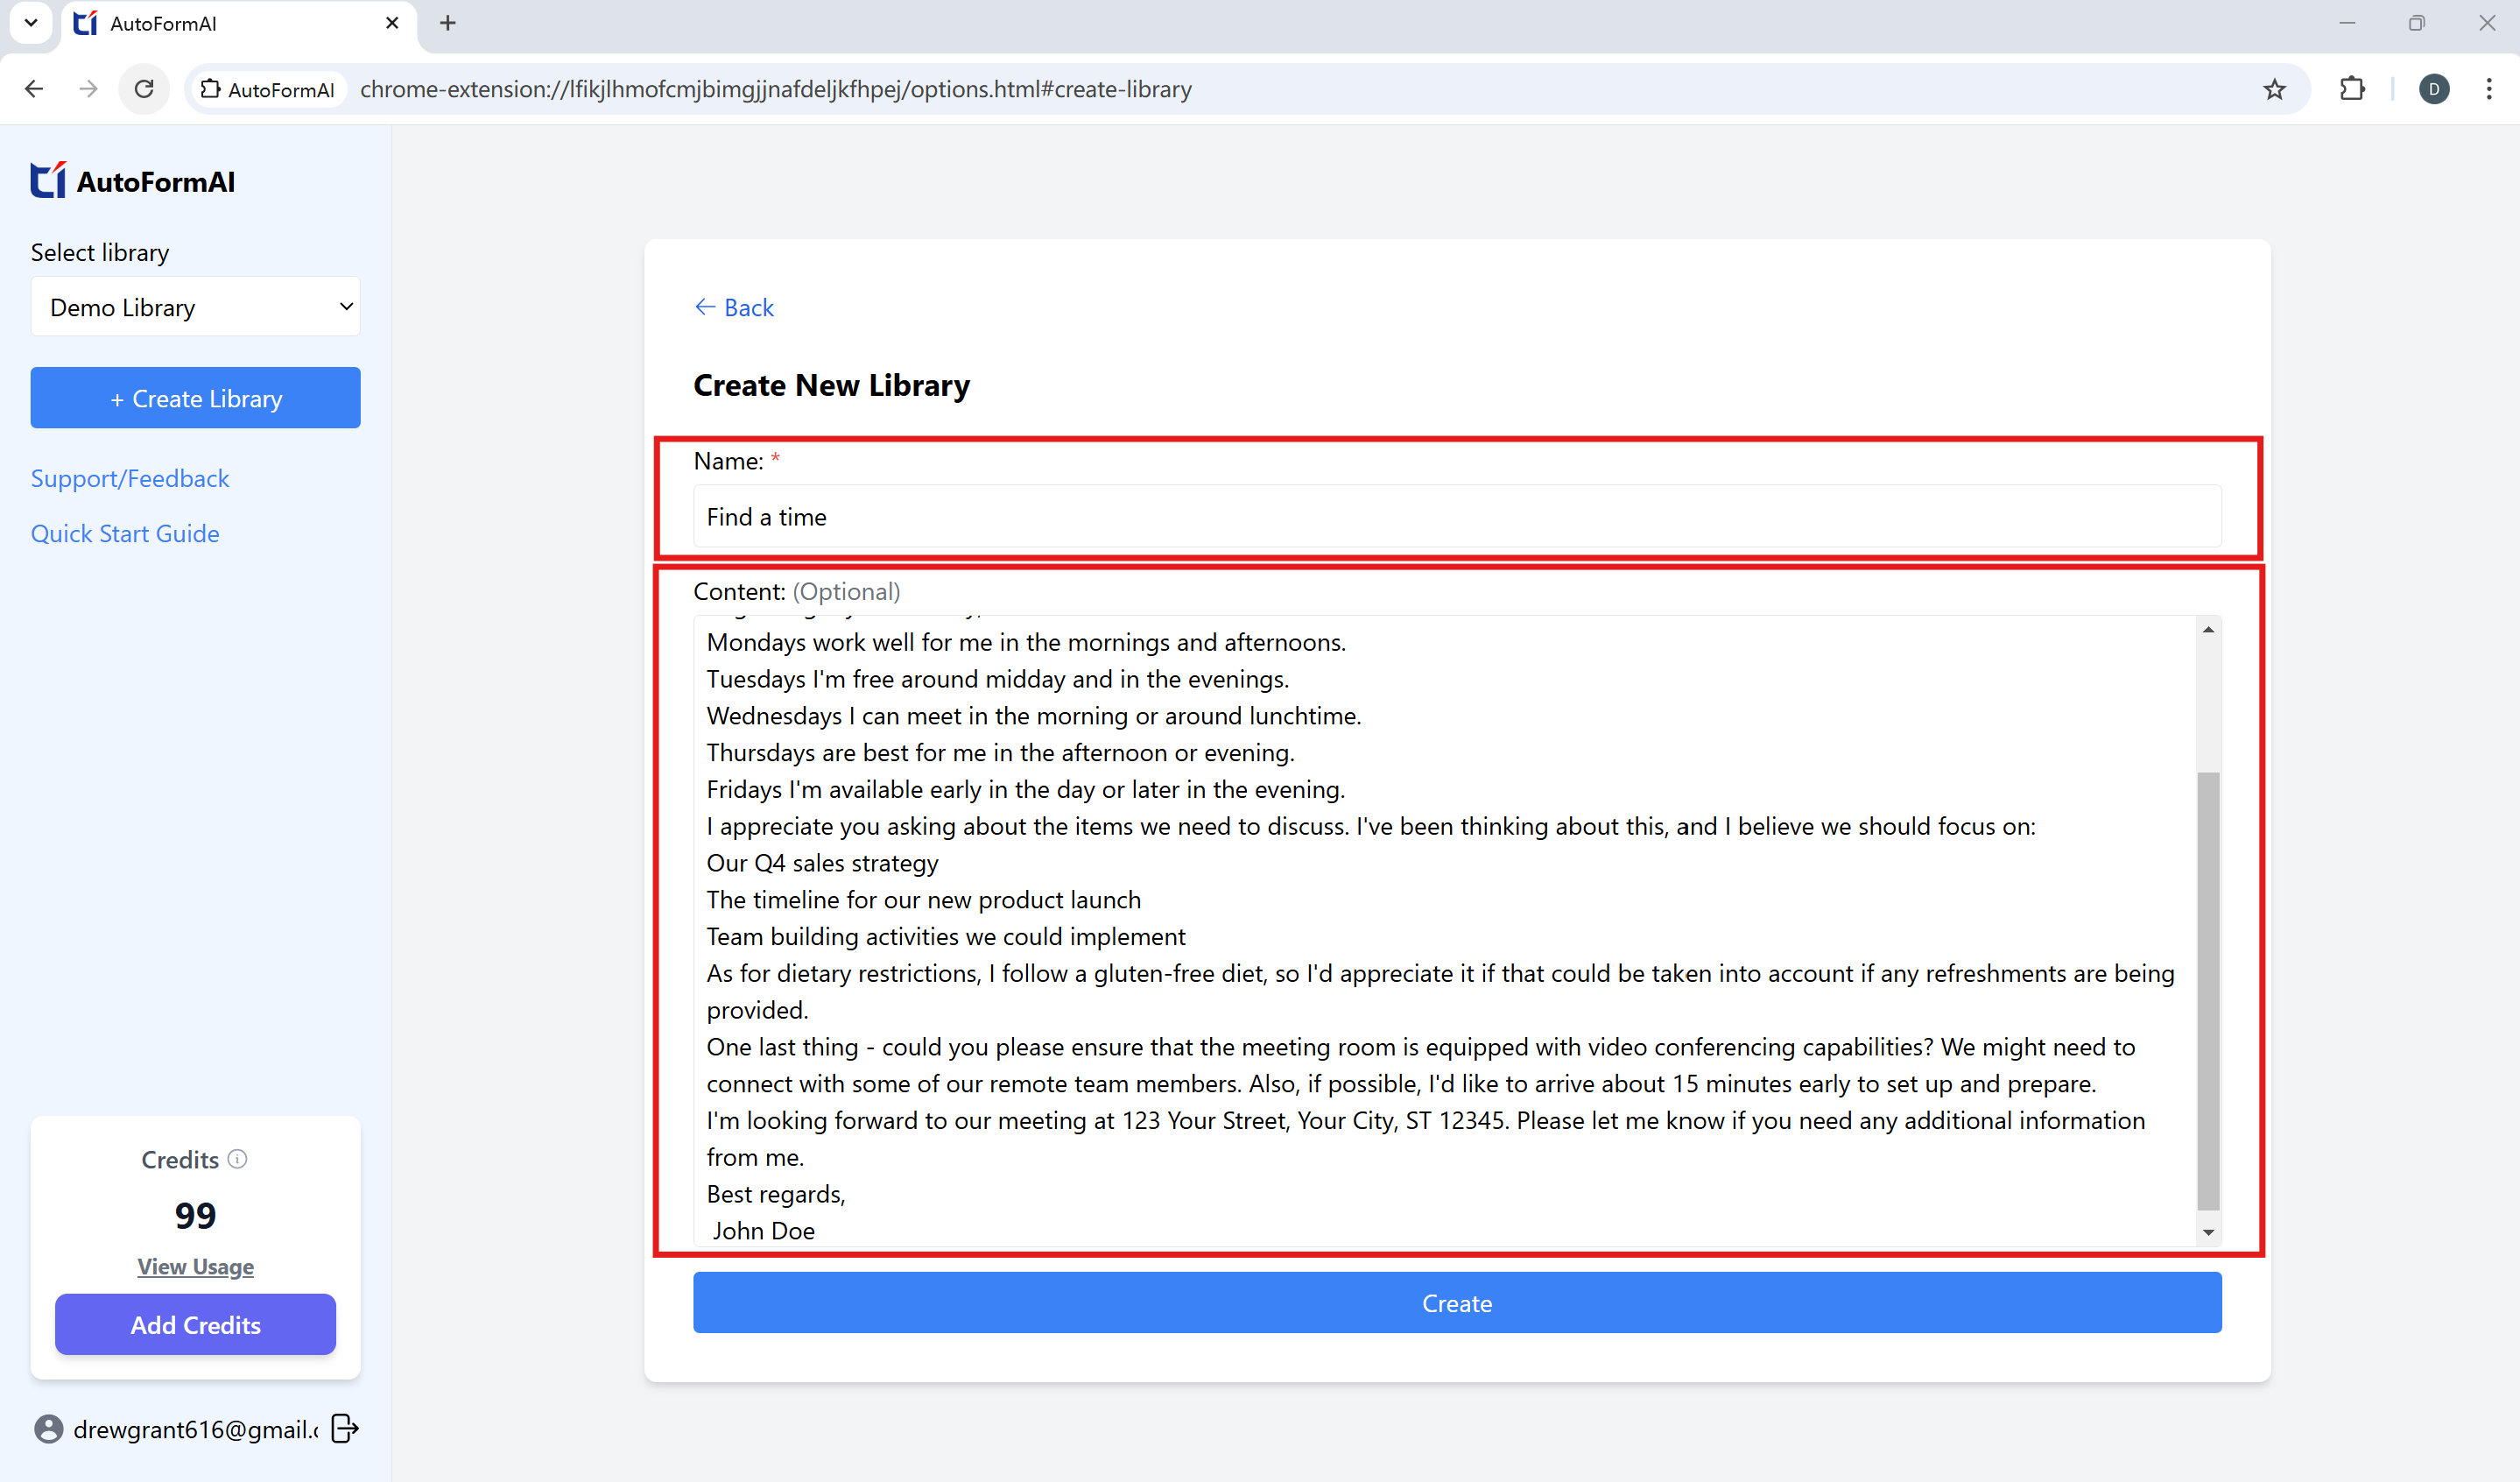Click the AutoFormAI logo icon in sidebar
Viewport: 2520px width, 1482px height.
48,181
